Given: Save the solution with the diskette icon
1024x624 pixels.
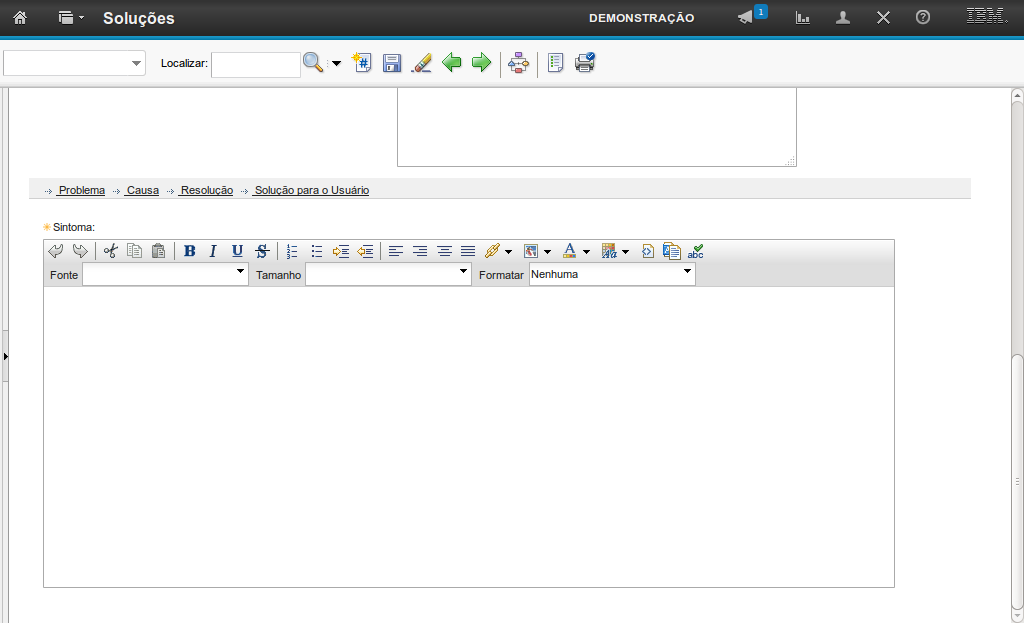Looking at the screenshot, I should click(392, 63).
